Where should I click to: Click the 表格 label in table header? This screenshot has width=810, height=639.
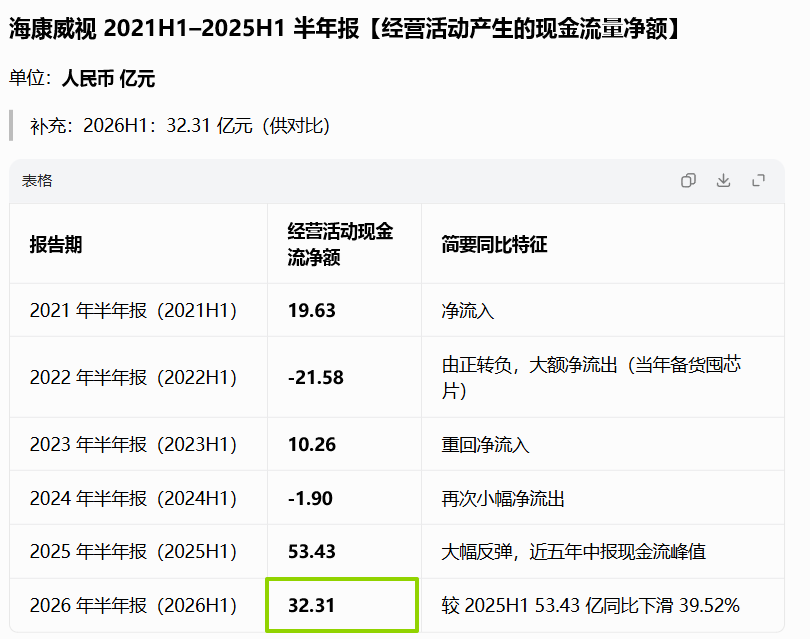coord(37,181)
